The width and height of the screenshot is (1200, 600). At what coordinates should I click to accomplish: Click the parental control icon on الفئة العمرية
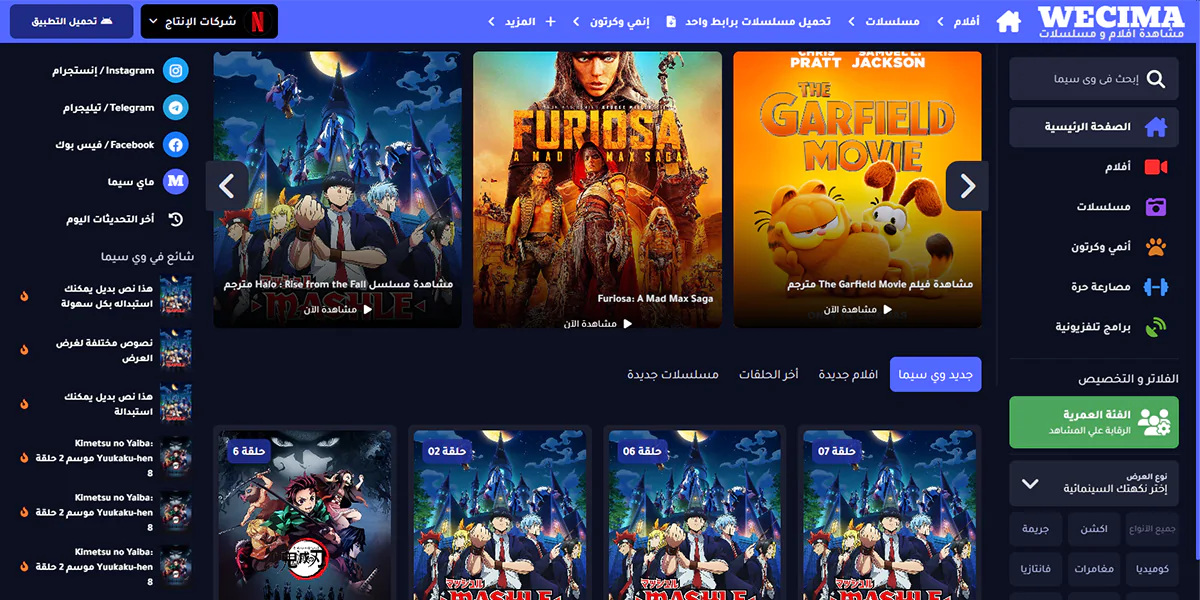(1154, 422)
